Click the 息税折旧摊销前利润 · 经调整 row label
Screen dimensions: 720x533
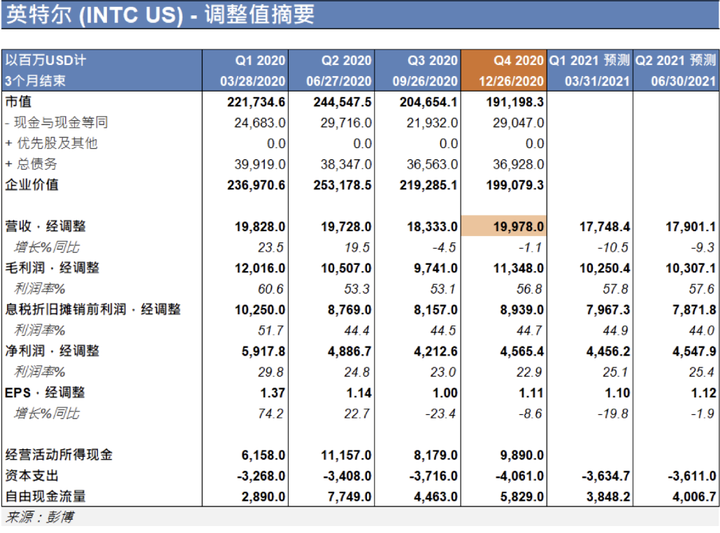tap(93, 309)
